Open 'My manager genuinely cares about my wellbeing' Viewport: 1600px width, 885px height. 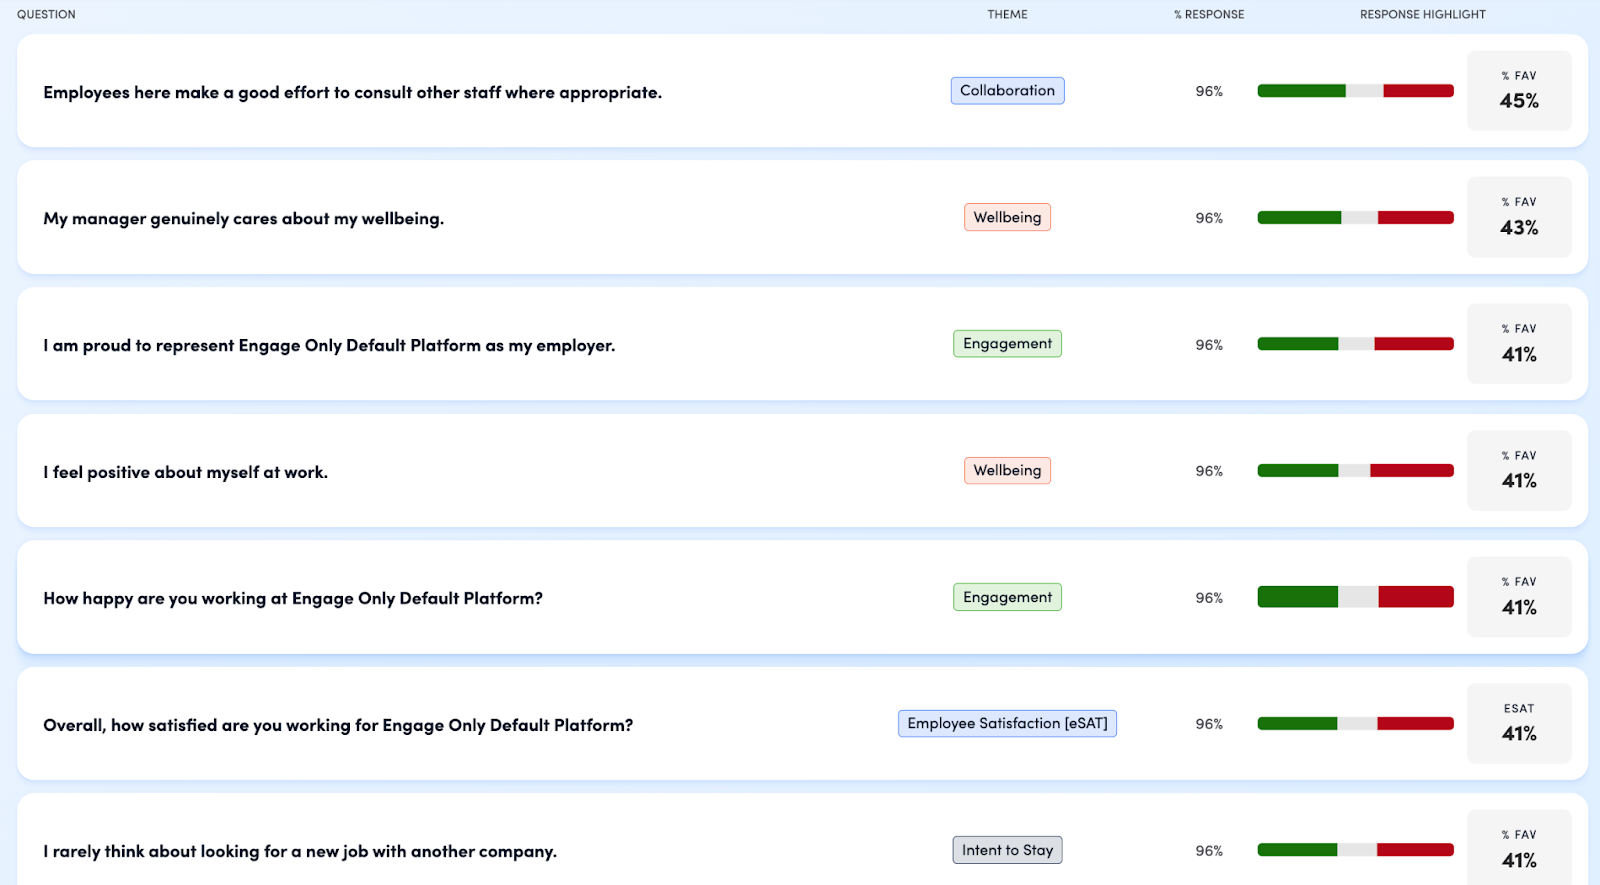tap(243, 218)
